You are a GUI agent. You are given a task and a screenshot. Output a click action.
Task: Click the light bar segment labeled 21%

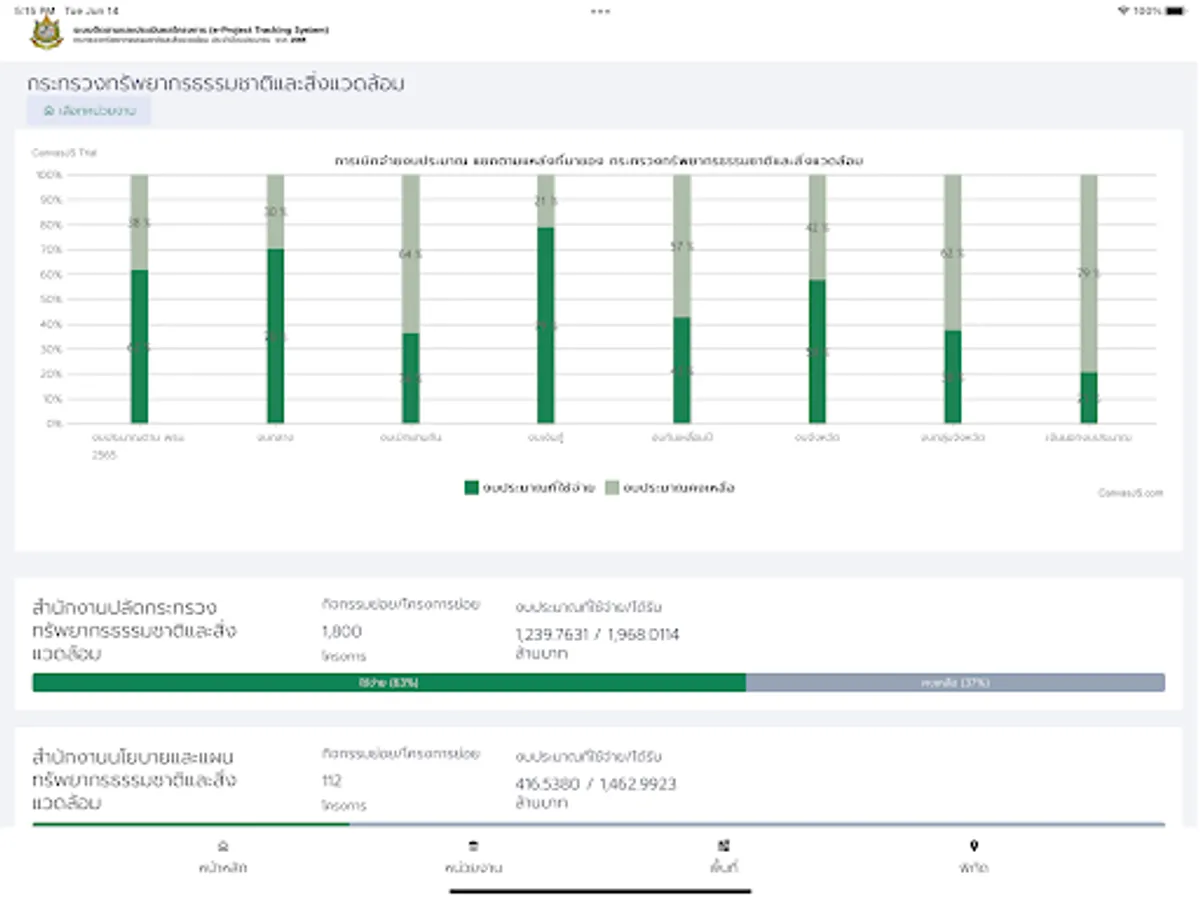click(x=546, y=201)
